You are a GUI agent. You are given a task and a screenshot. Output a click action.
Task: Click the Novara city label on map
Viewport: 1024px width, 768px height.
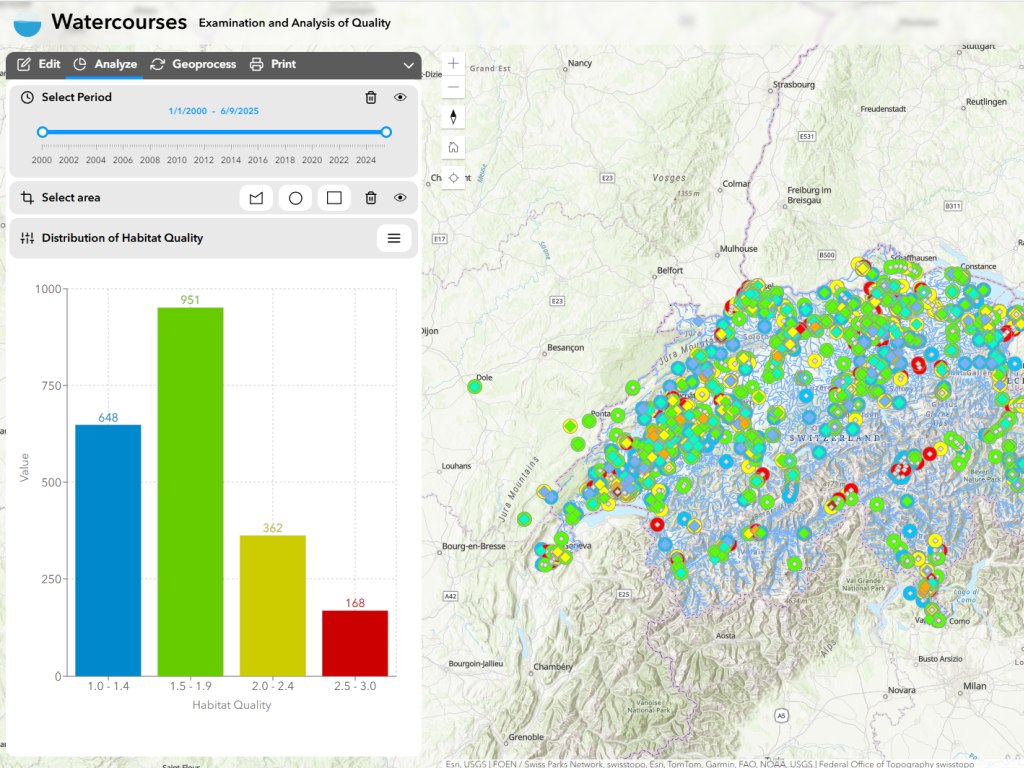tap(901, 690)
